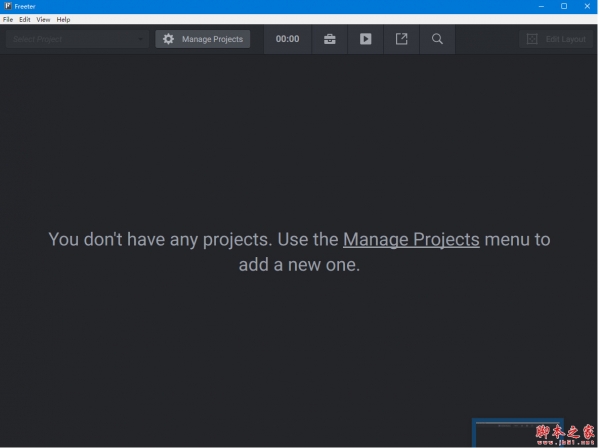Close the Freeter window
This screenshot has width=600, height=448.
(587, 6)
